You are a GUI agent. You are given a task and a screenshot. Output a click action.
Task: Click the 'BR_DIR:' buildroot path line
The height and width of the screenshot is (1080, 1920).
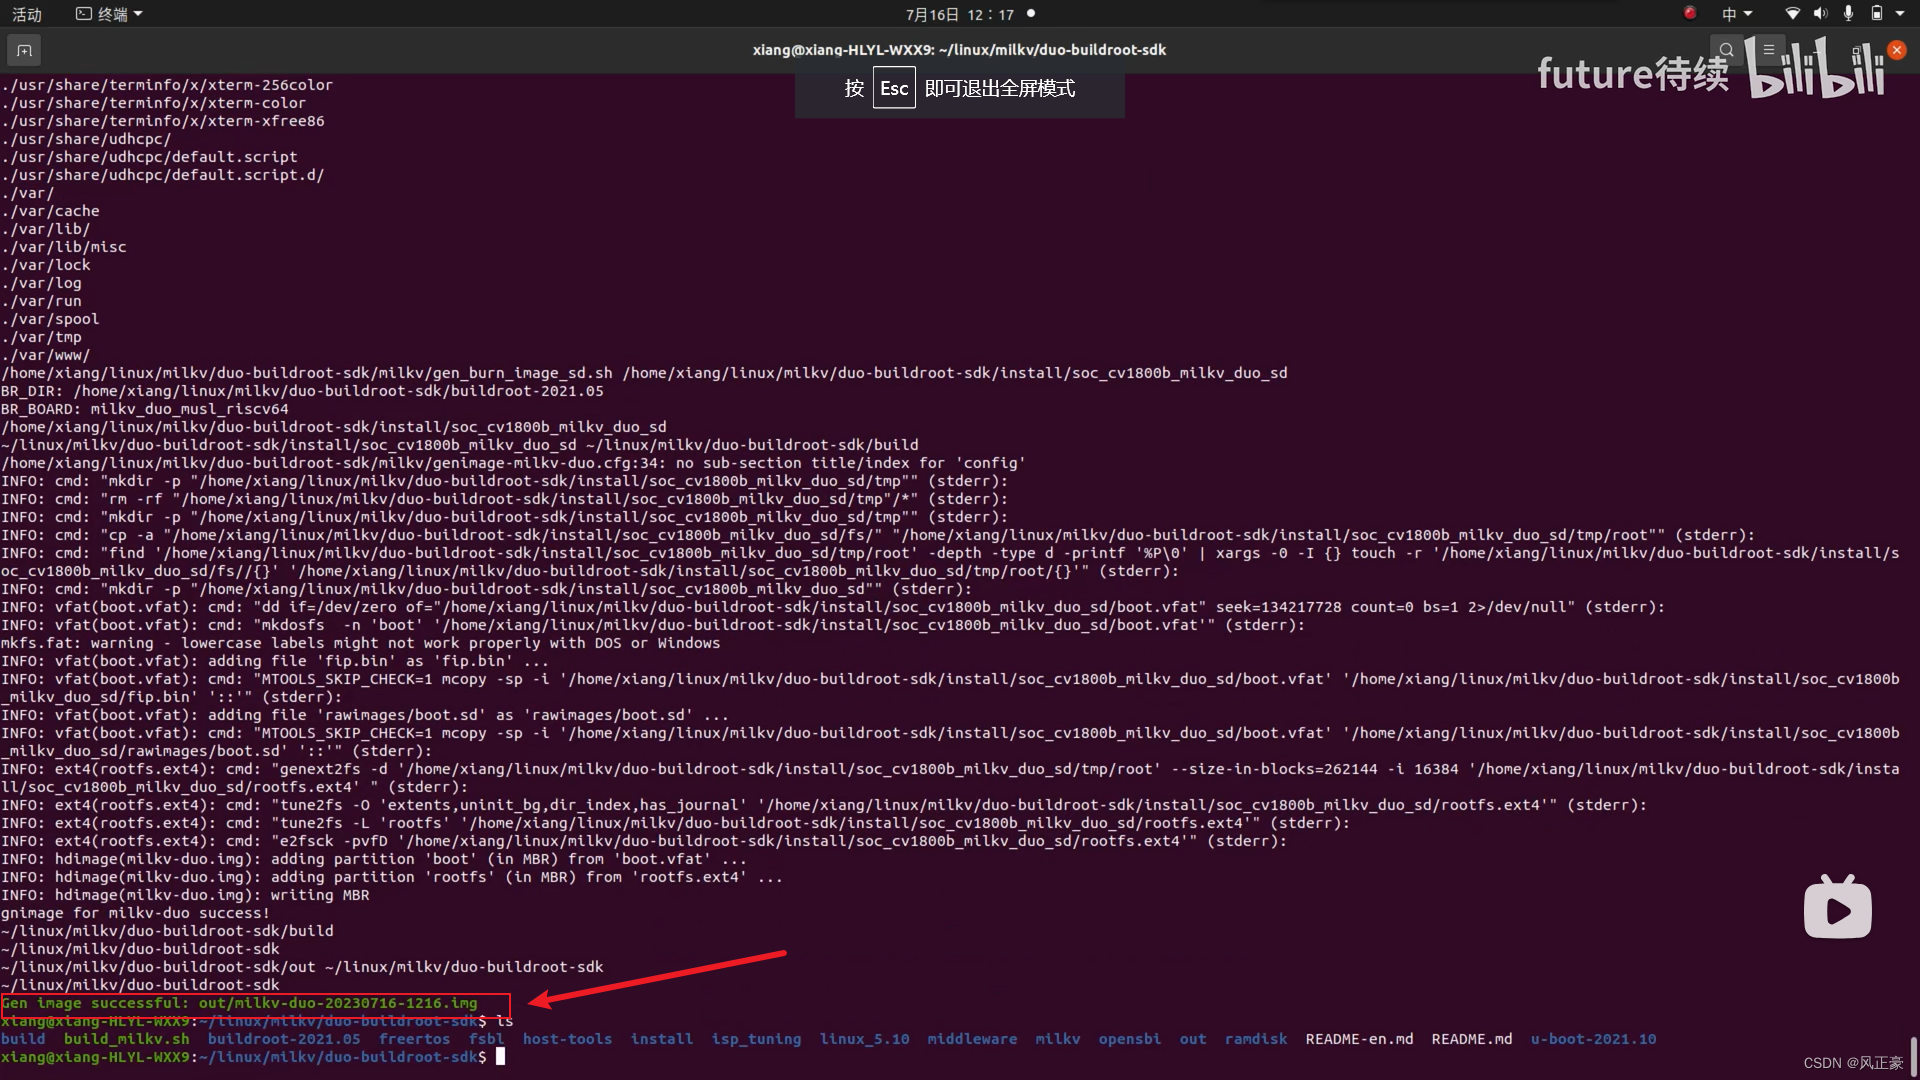302,391
